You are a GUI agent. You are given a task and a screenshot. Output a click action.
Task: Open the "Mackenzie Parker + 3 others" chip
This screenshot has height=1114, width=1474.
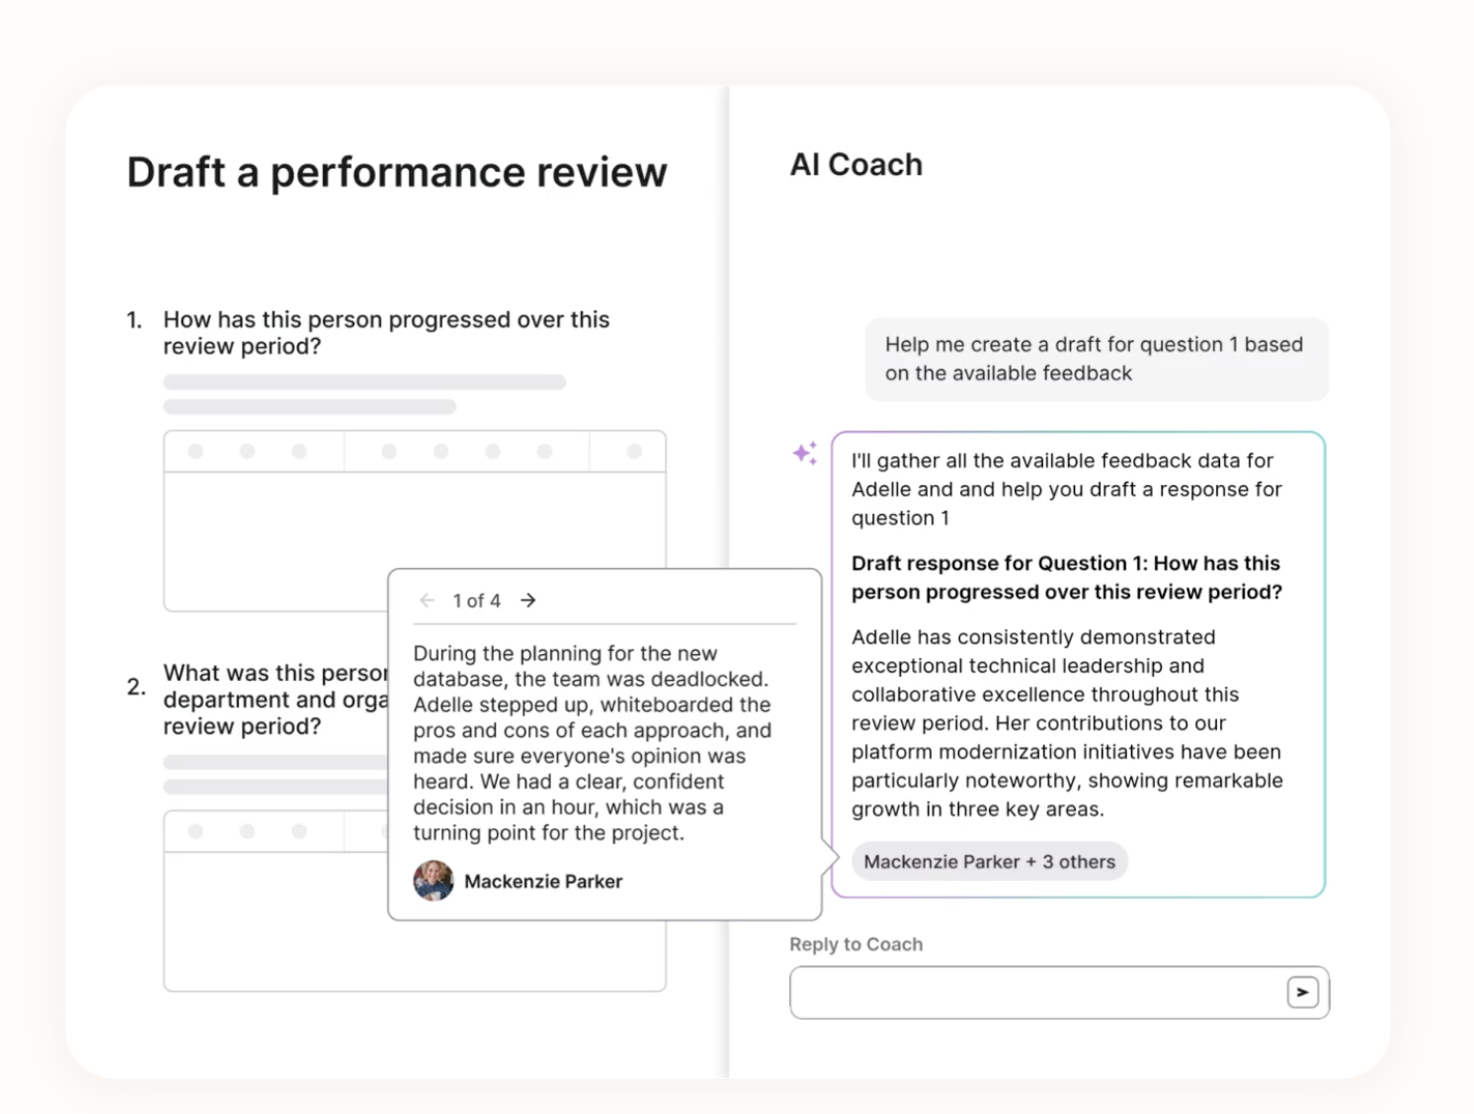tap(989, 862)
